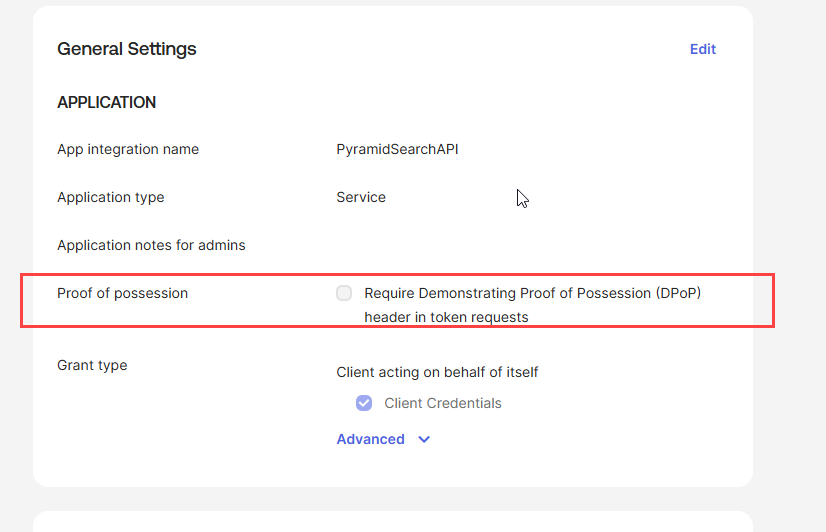Click the App integration name label
The height and width of the screenshot is (532, 826).
pyautogui.click(x=128, y=149)
